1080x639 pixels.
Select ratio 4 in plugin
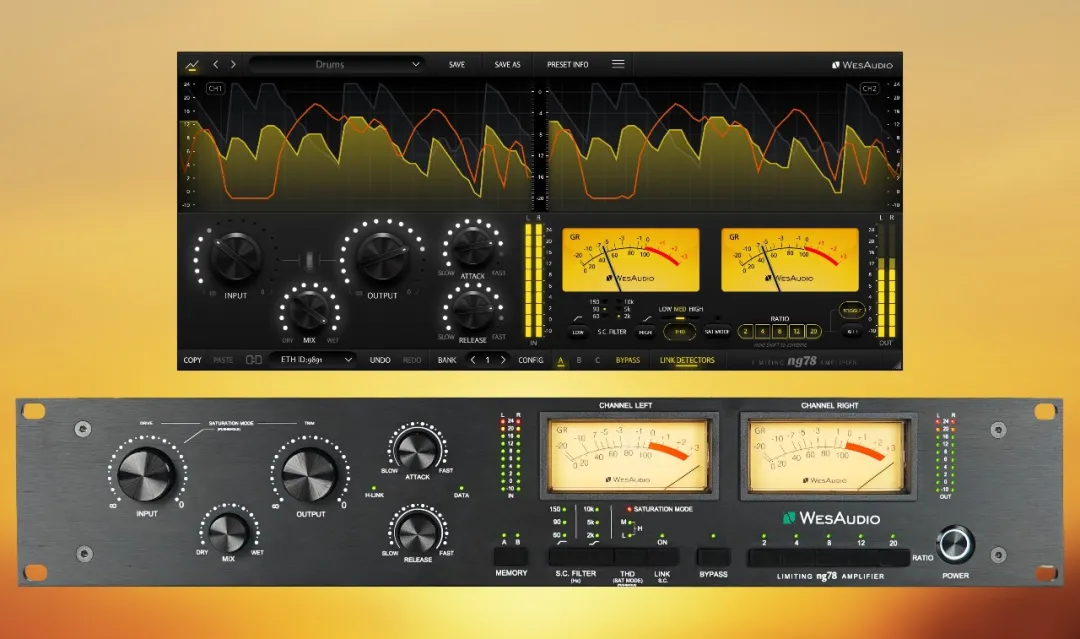(762, 331)
